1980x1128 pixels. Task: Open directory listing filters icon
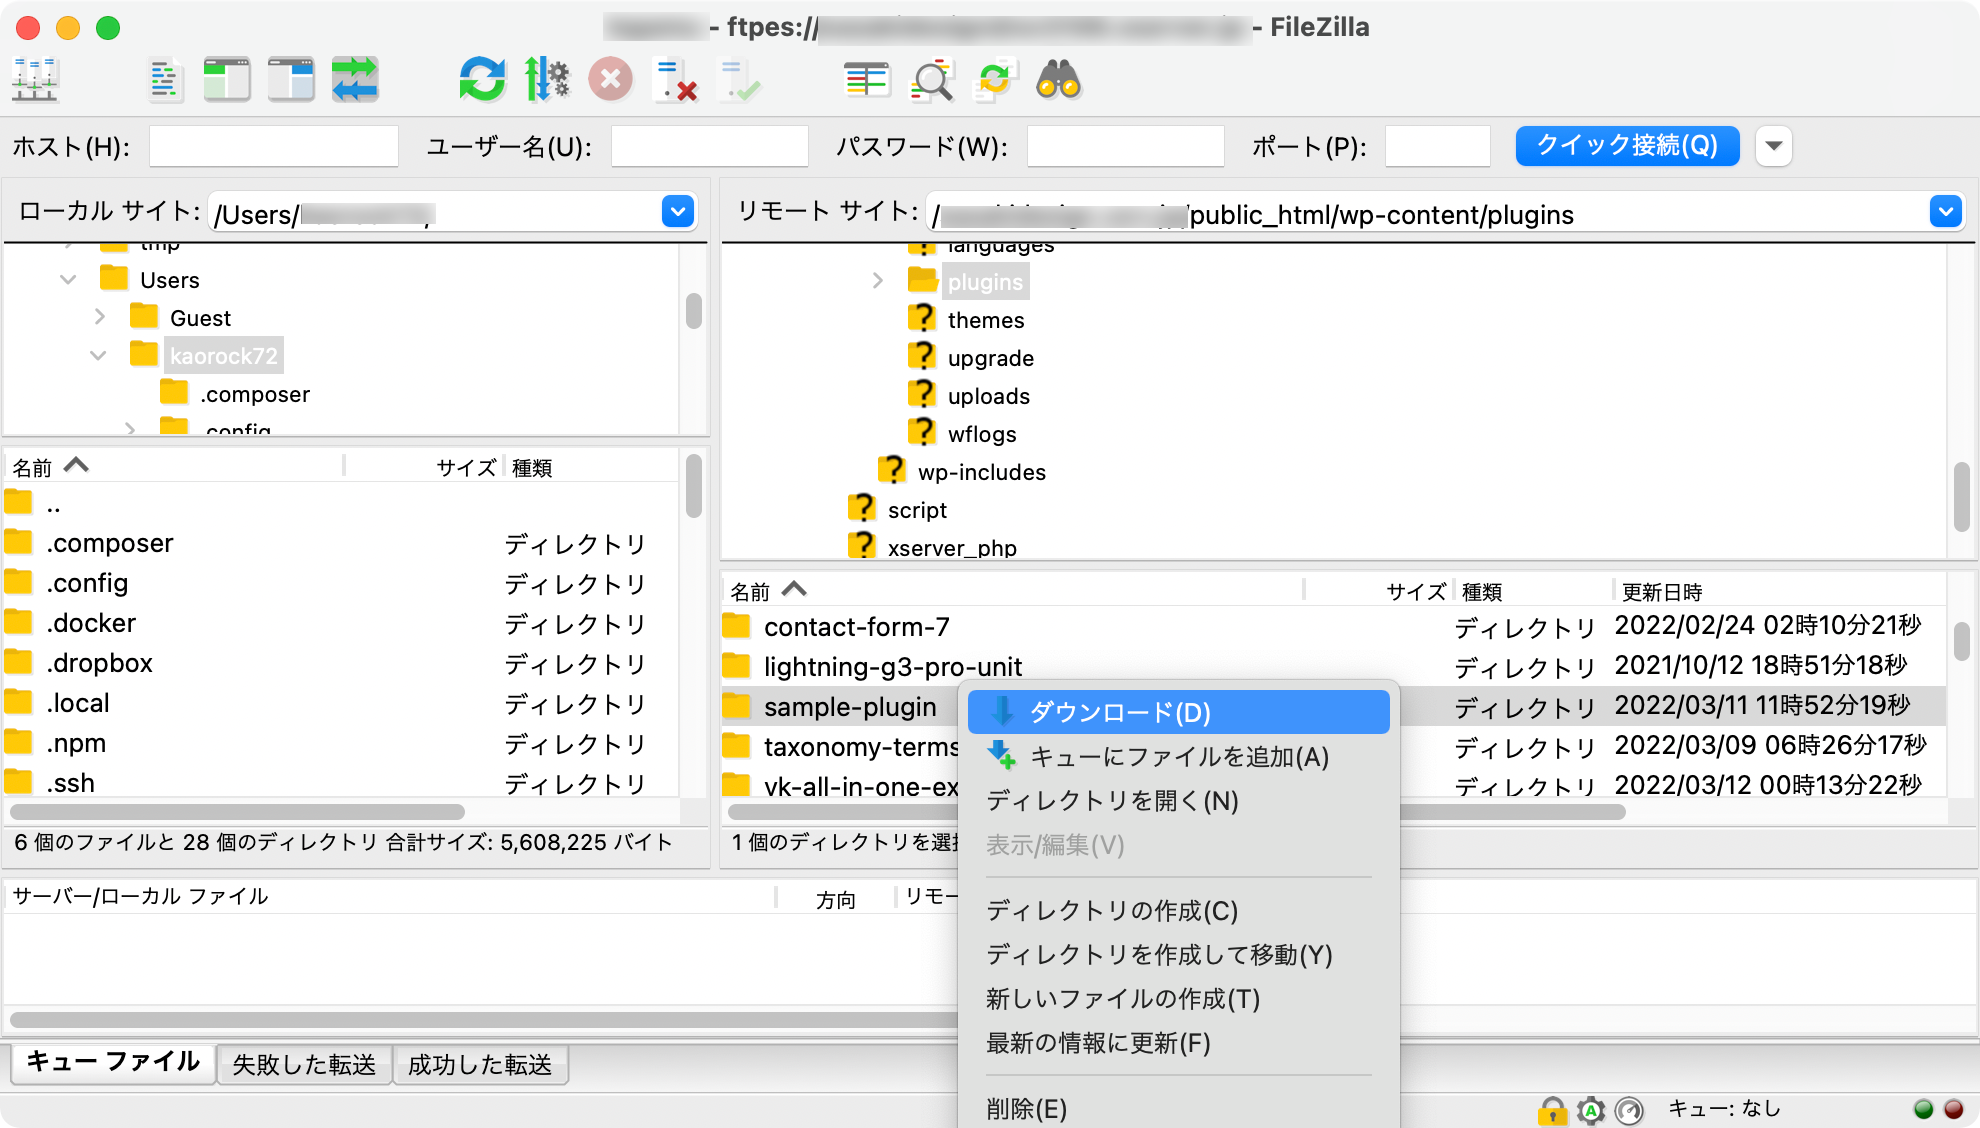[866, 80]
